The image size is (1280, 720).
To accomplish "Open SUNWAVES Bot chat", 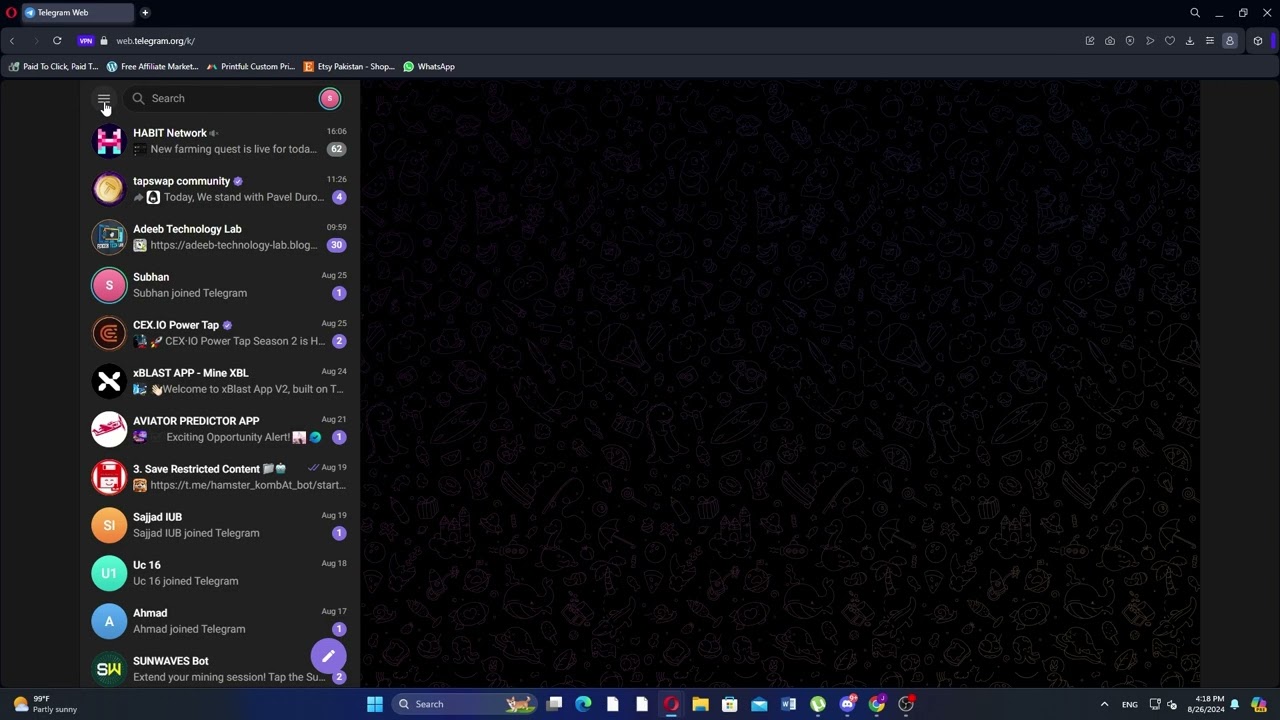I will coord(220,668).
